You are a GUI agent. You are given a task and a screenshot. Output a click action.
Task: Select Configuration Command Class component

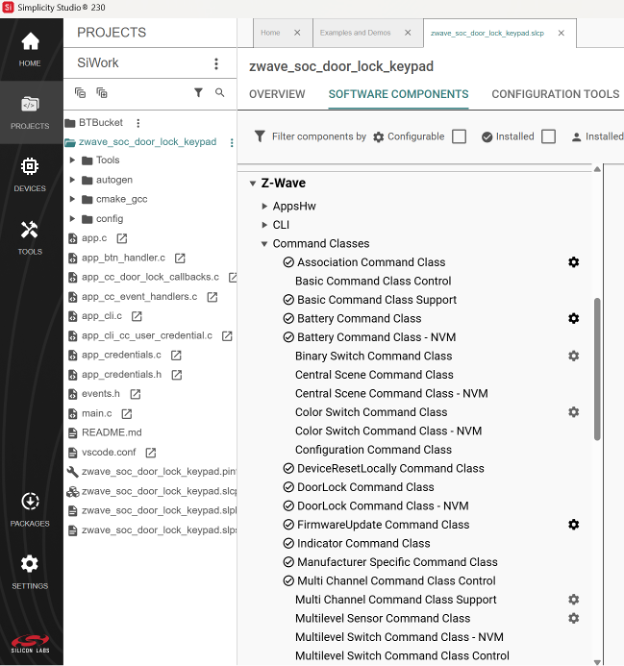(373, 450)
